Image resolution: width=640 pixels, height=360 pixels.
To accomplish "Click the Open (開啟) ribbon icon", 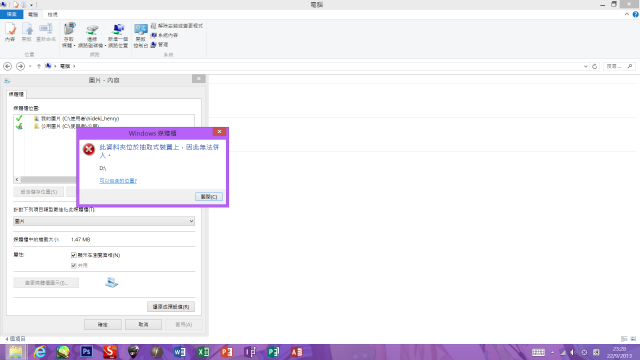I will point(27,32).
